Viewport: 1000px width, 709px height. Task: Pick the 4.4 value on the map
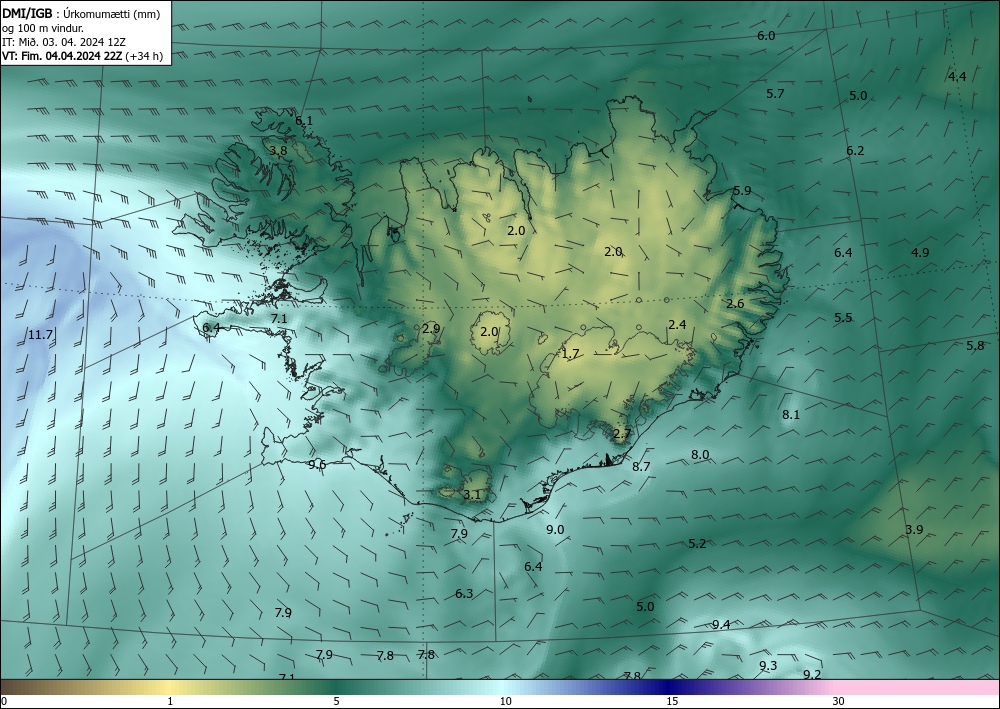tap(957, 77)
